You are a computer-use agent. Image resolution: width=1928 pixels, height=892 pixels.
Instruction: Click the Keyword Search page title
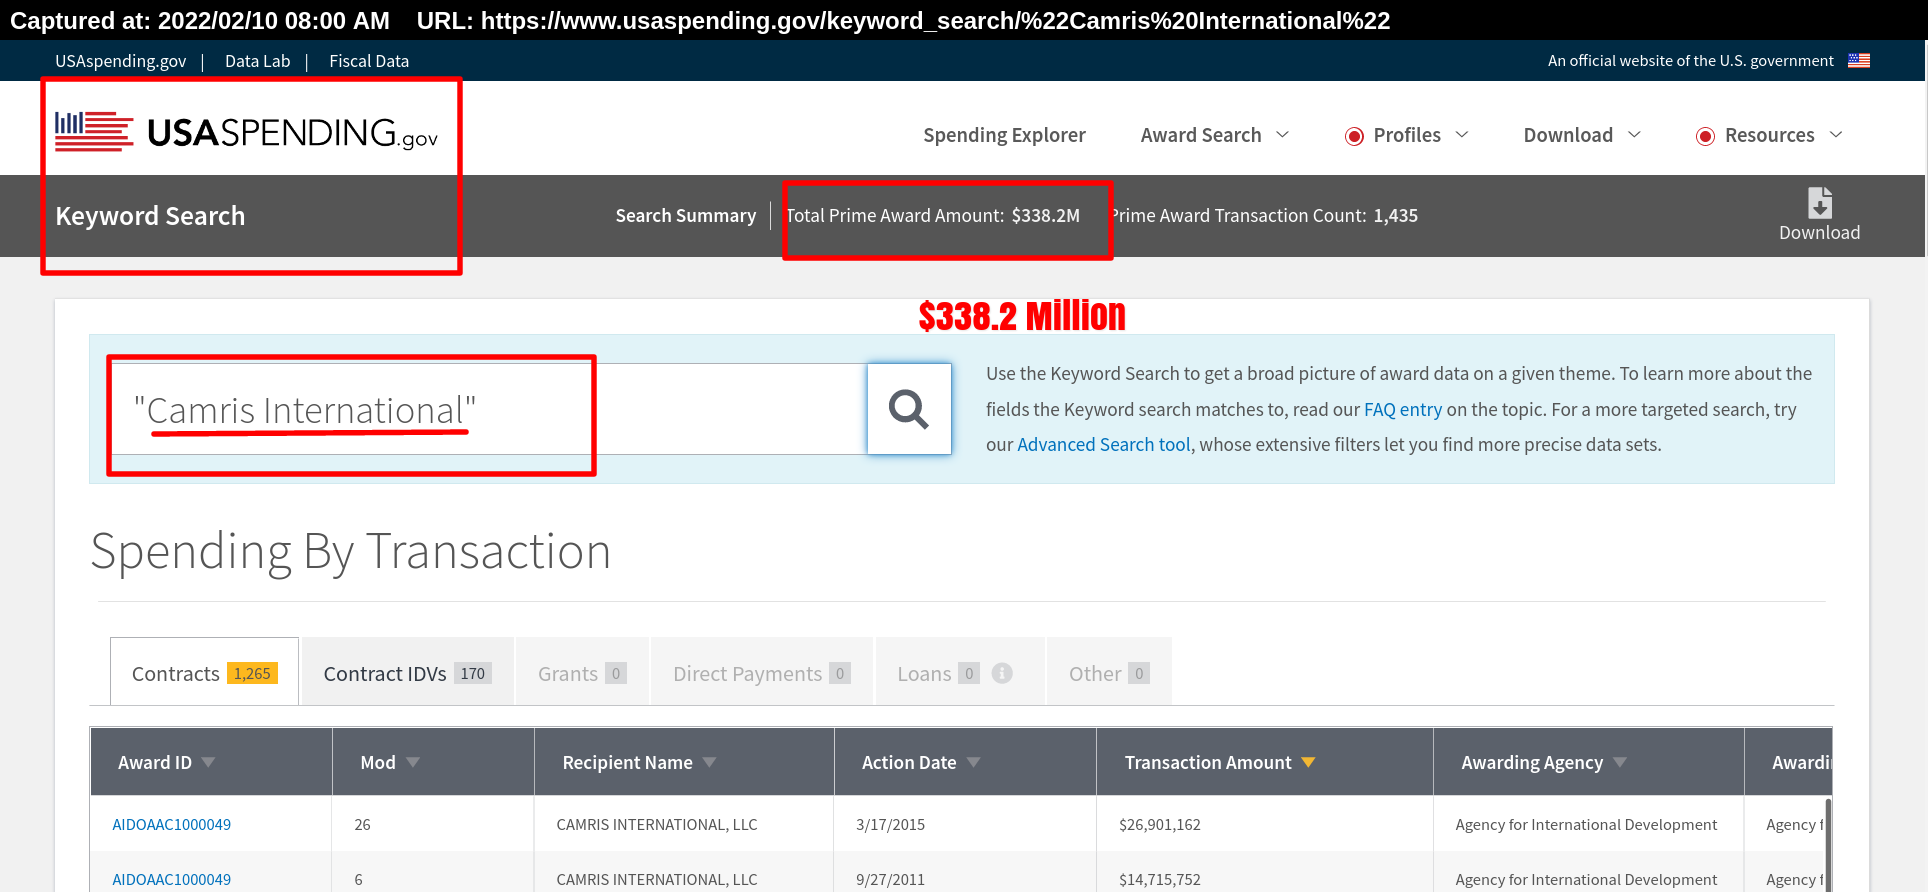(x=150, y=216)
